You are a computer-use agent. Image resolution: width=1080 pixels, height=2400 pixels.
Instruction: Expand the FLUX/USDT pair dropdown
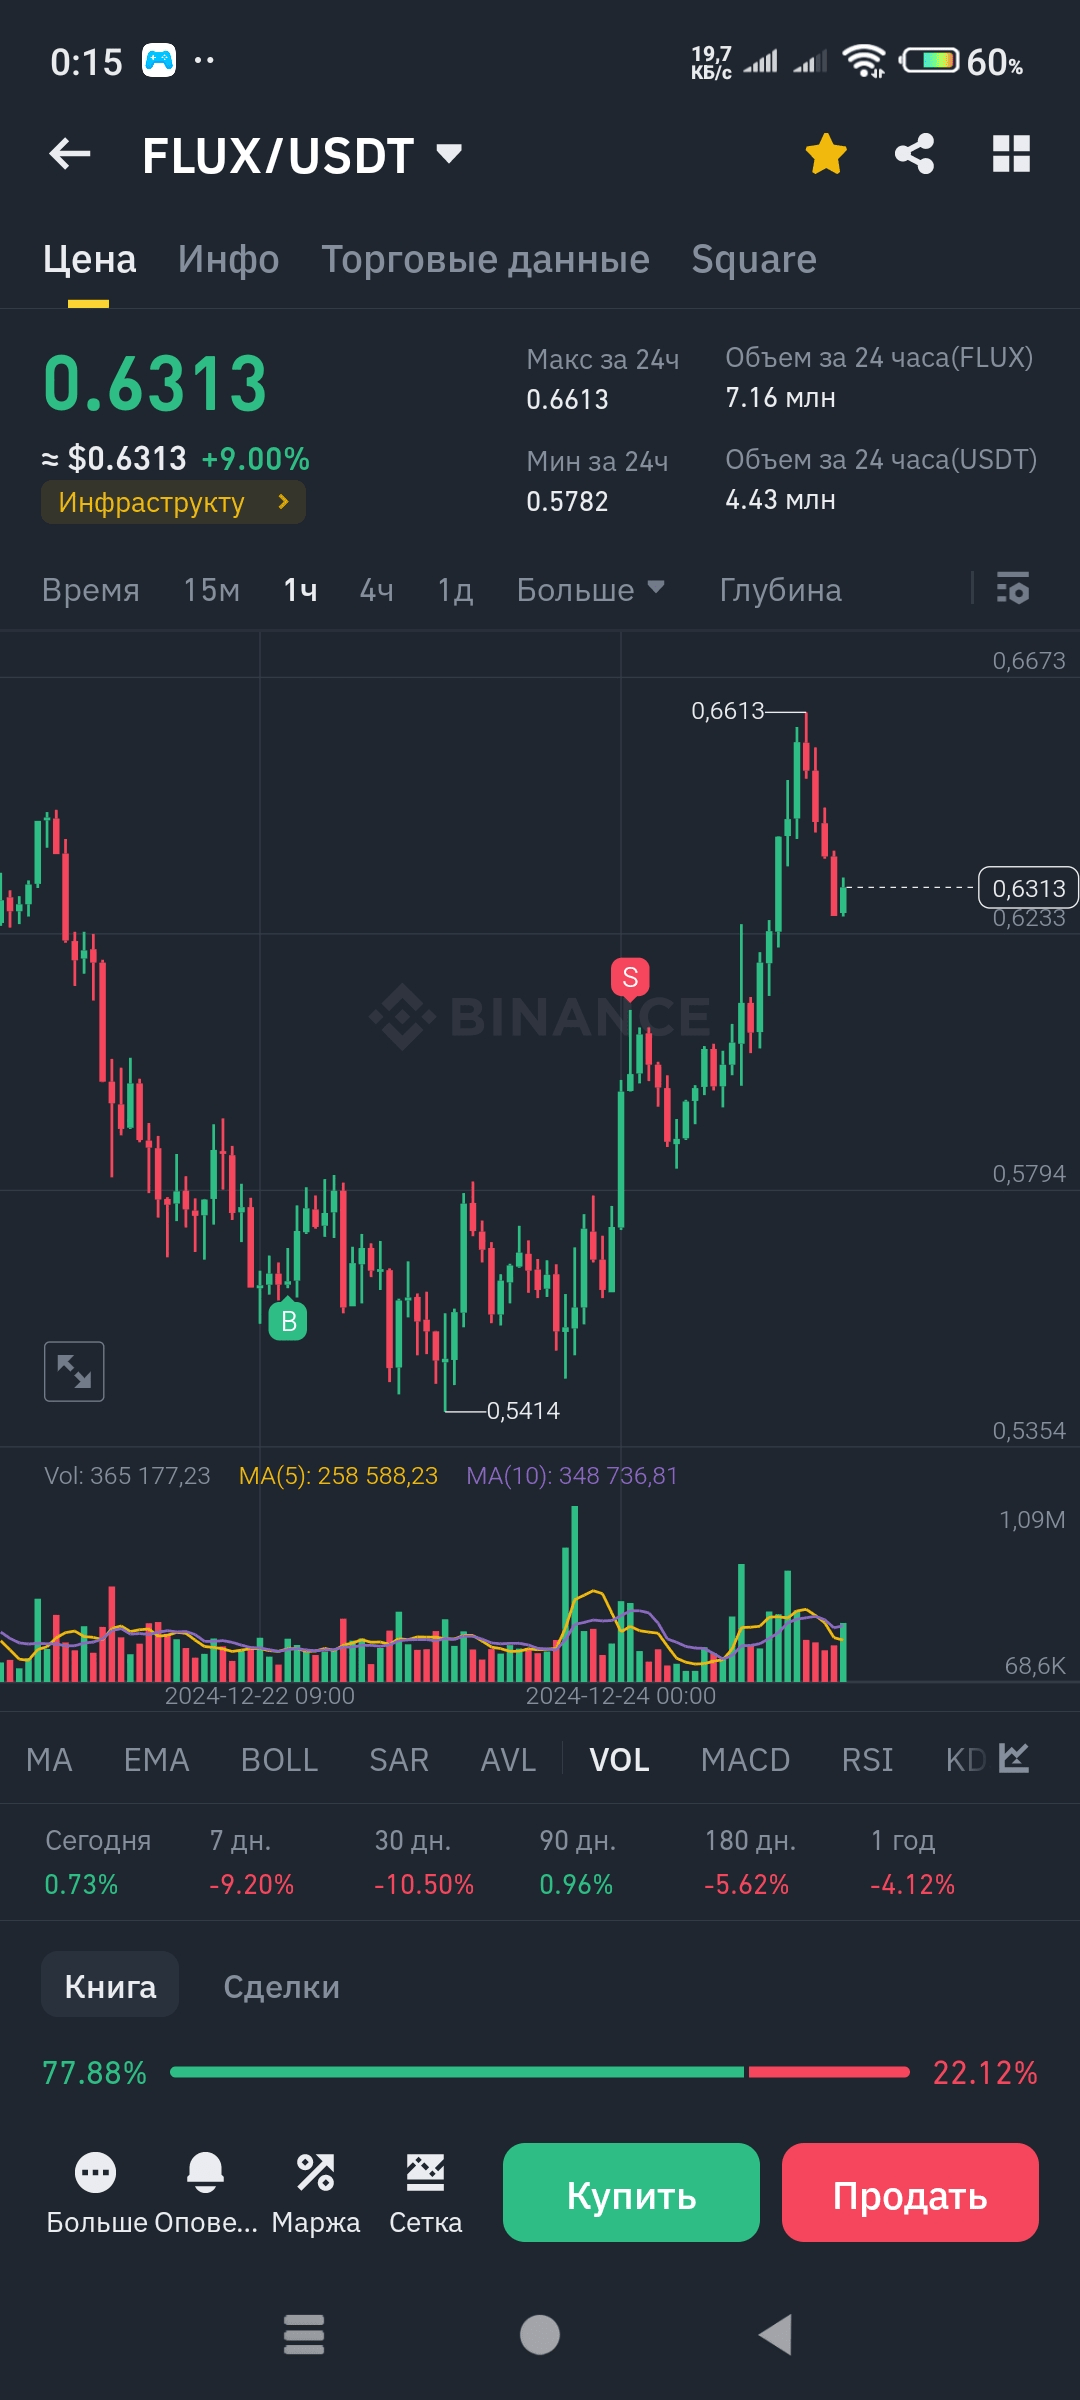[x=449, y=154]
